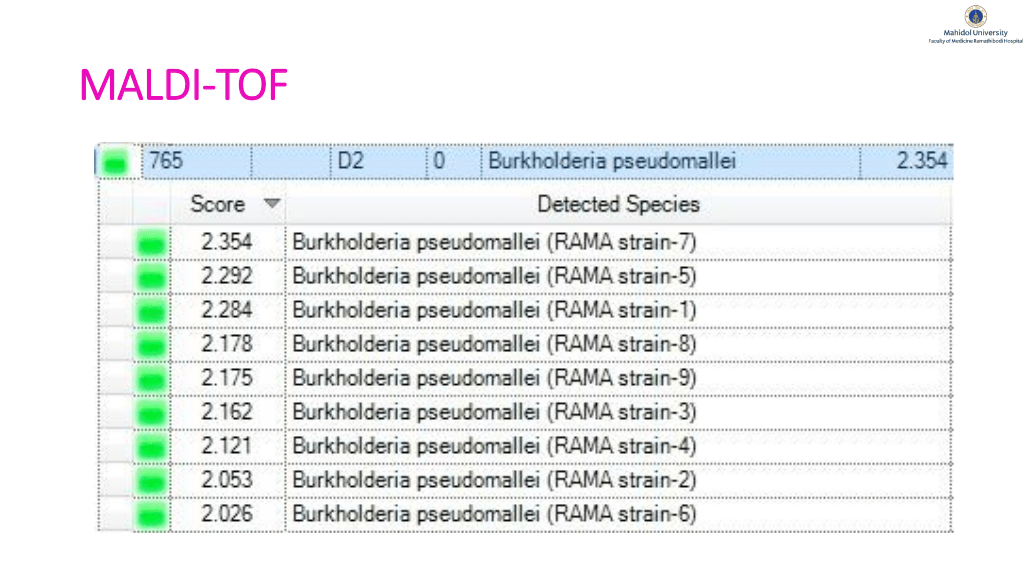Select the RAMA strain-2 species entry

pyautogui.click(x=494, y=481)
